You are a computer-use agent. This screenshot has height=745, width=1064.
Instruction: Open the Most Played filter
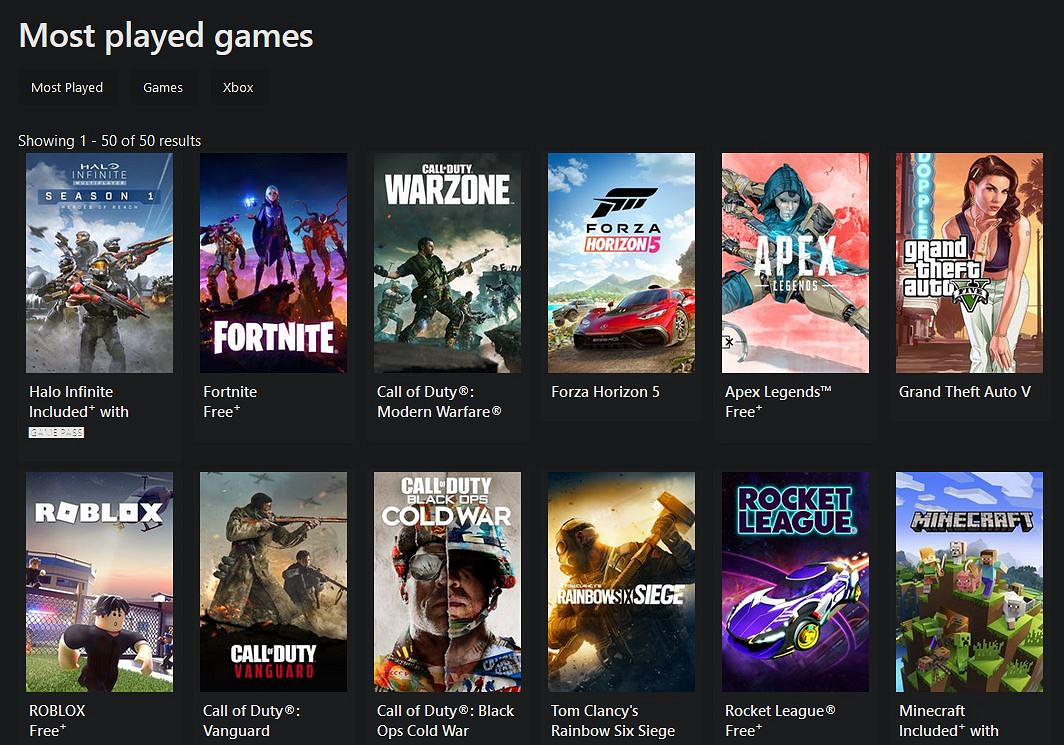click(x=68, y=87)
